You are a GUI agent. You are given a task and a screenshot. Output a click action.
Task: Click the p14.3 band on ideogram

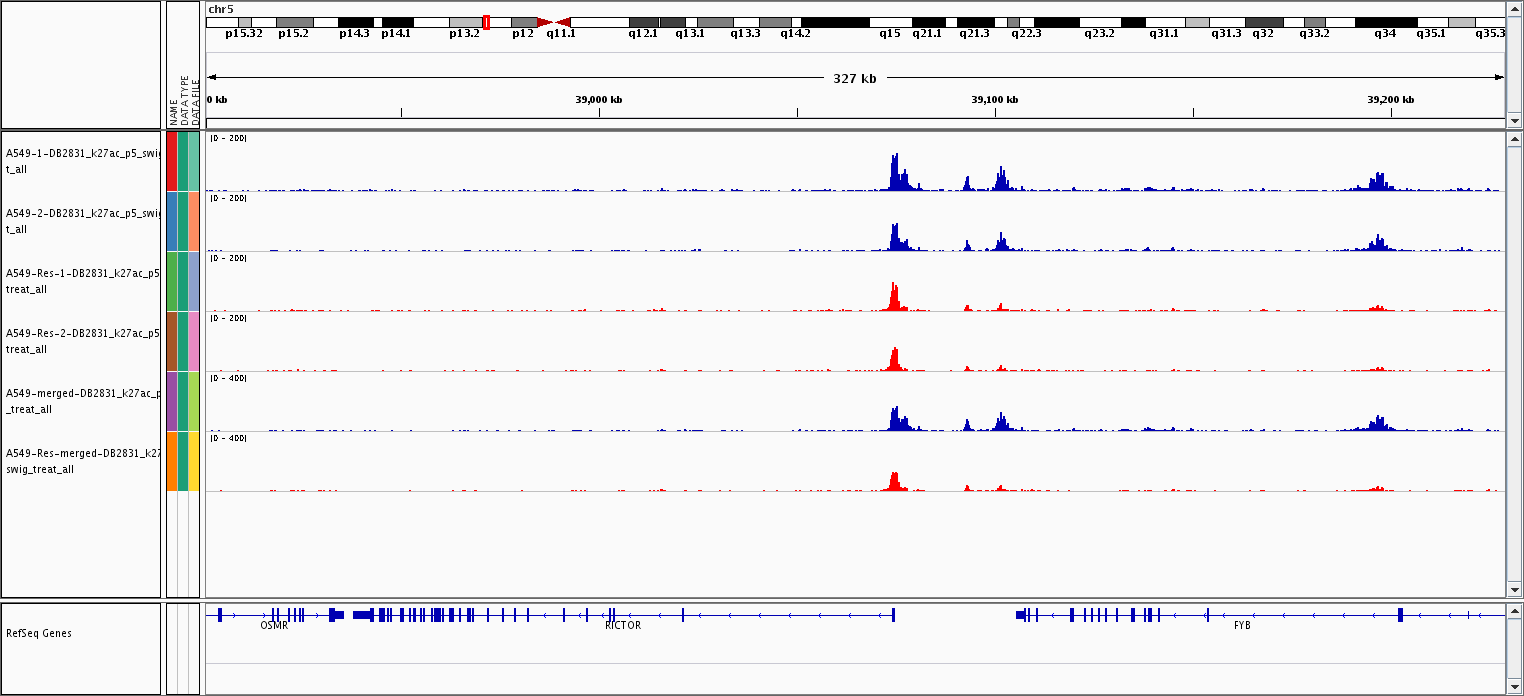tap(355, 22)
